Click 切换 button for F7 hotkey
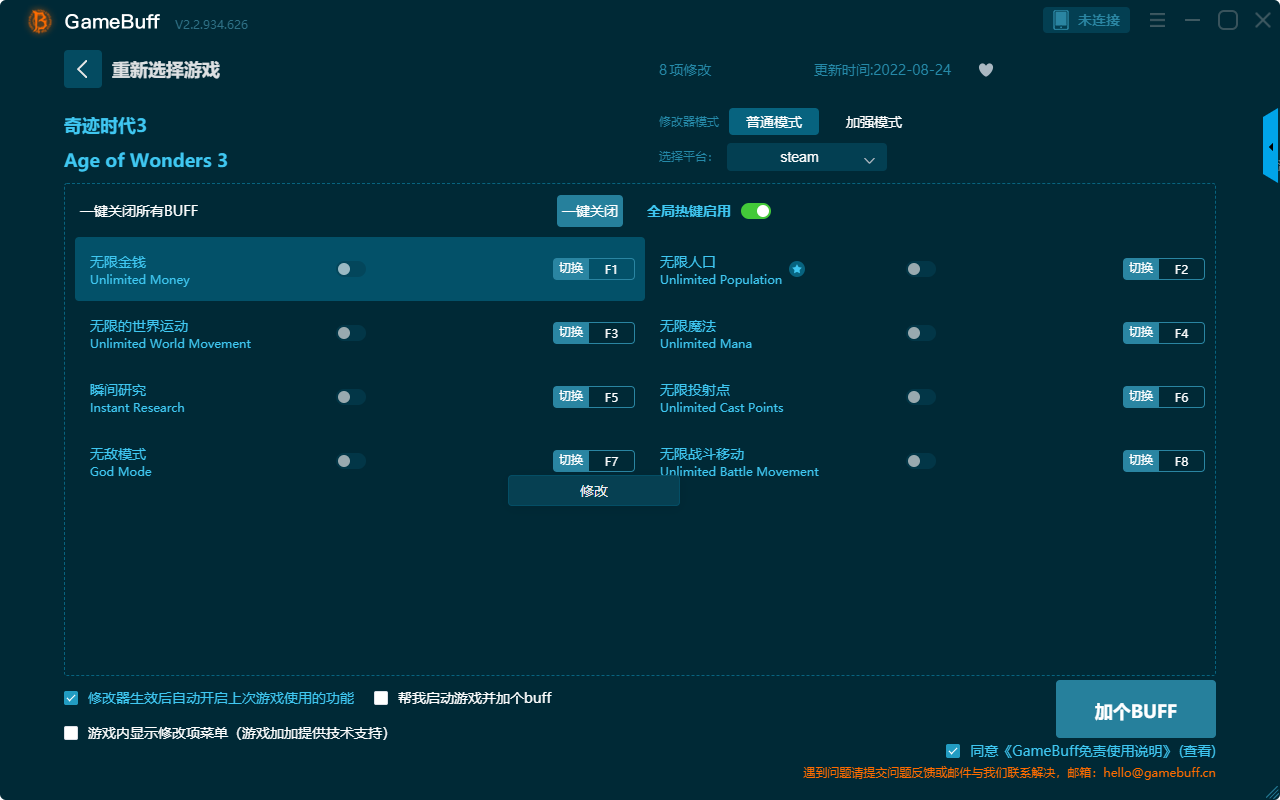The image size is (1280, 800). point(571,461)
